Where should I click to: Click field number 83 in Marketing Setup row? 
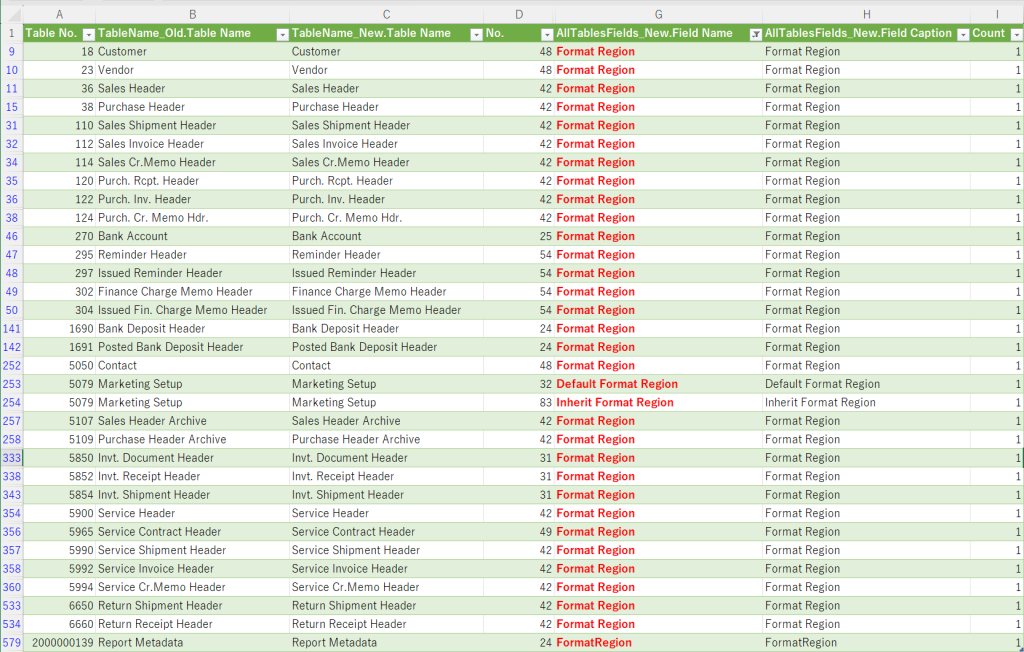pyautogui.click(x=519, y=402)
